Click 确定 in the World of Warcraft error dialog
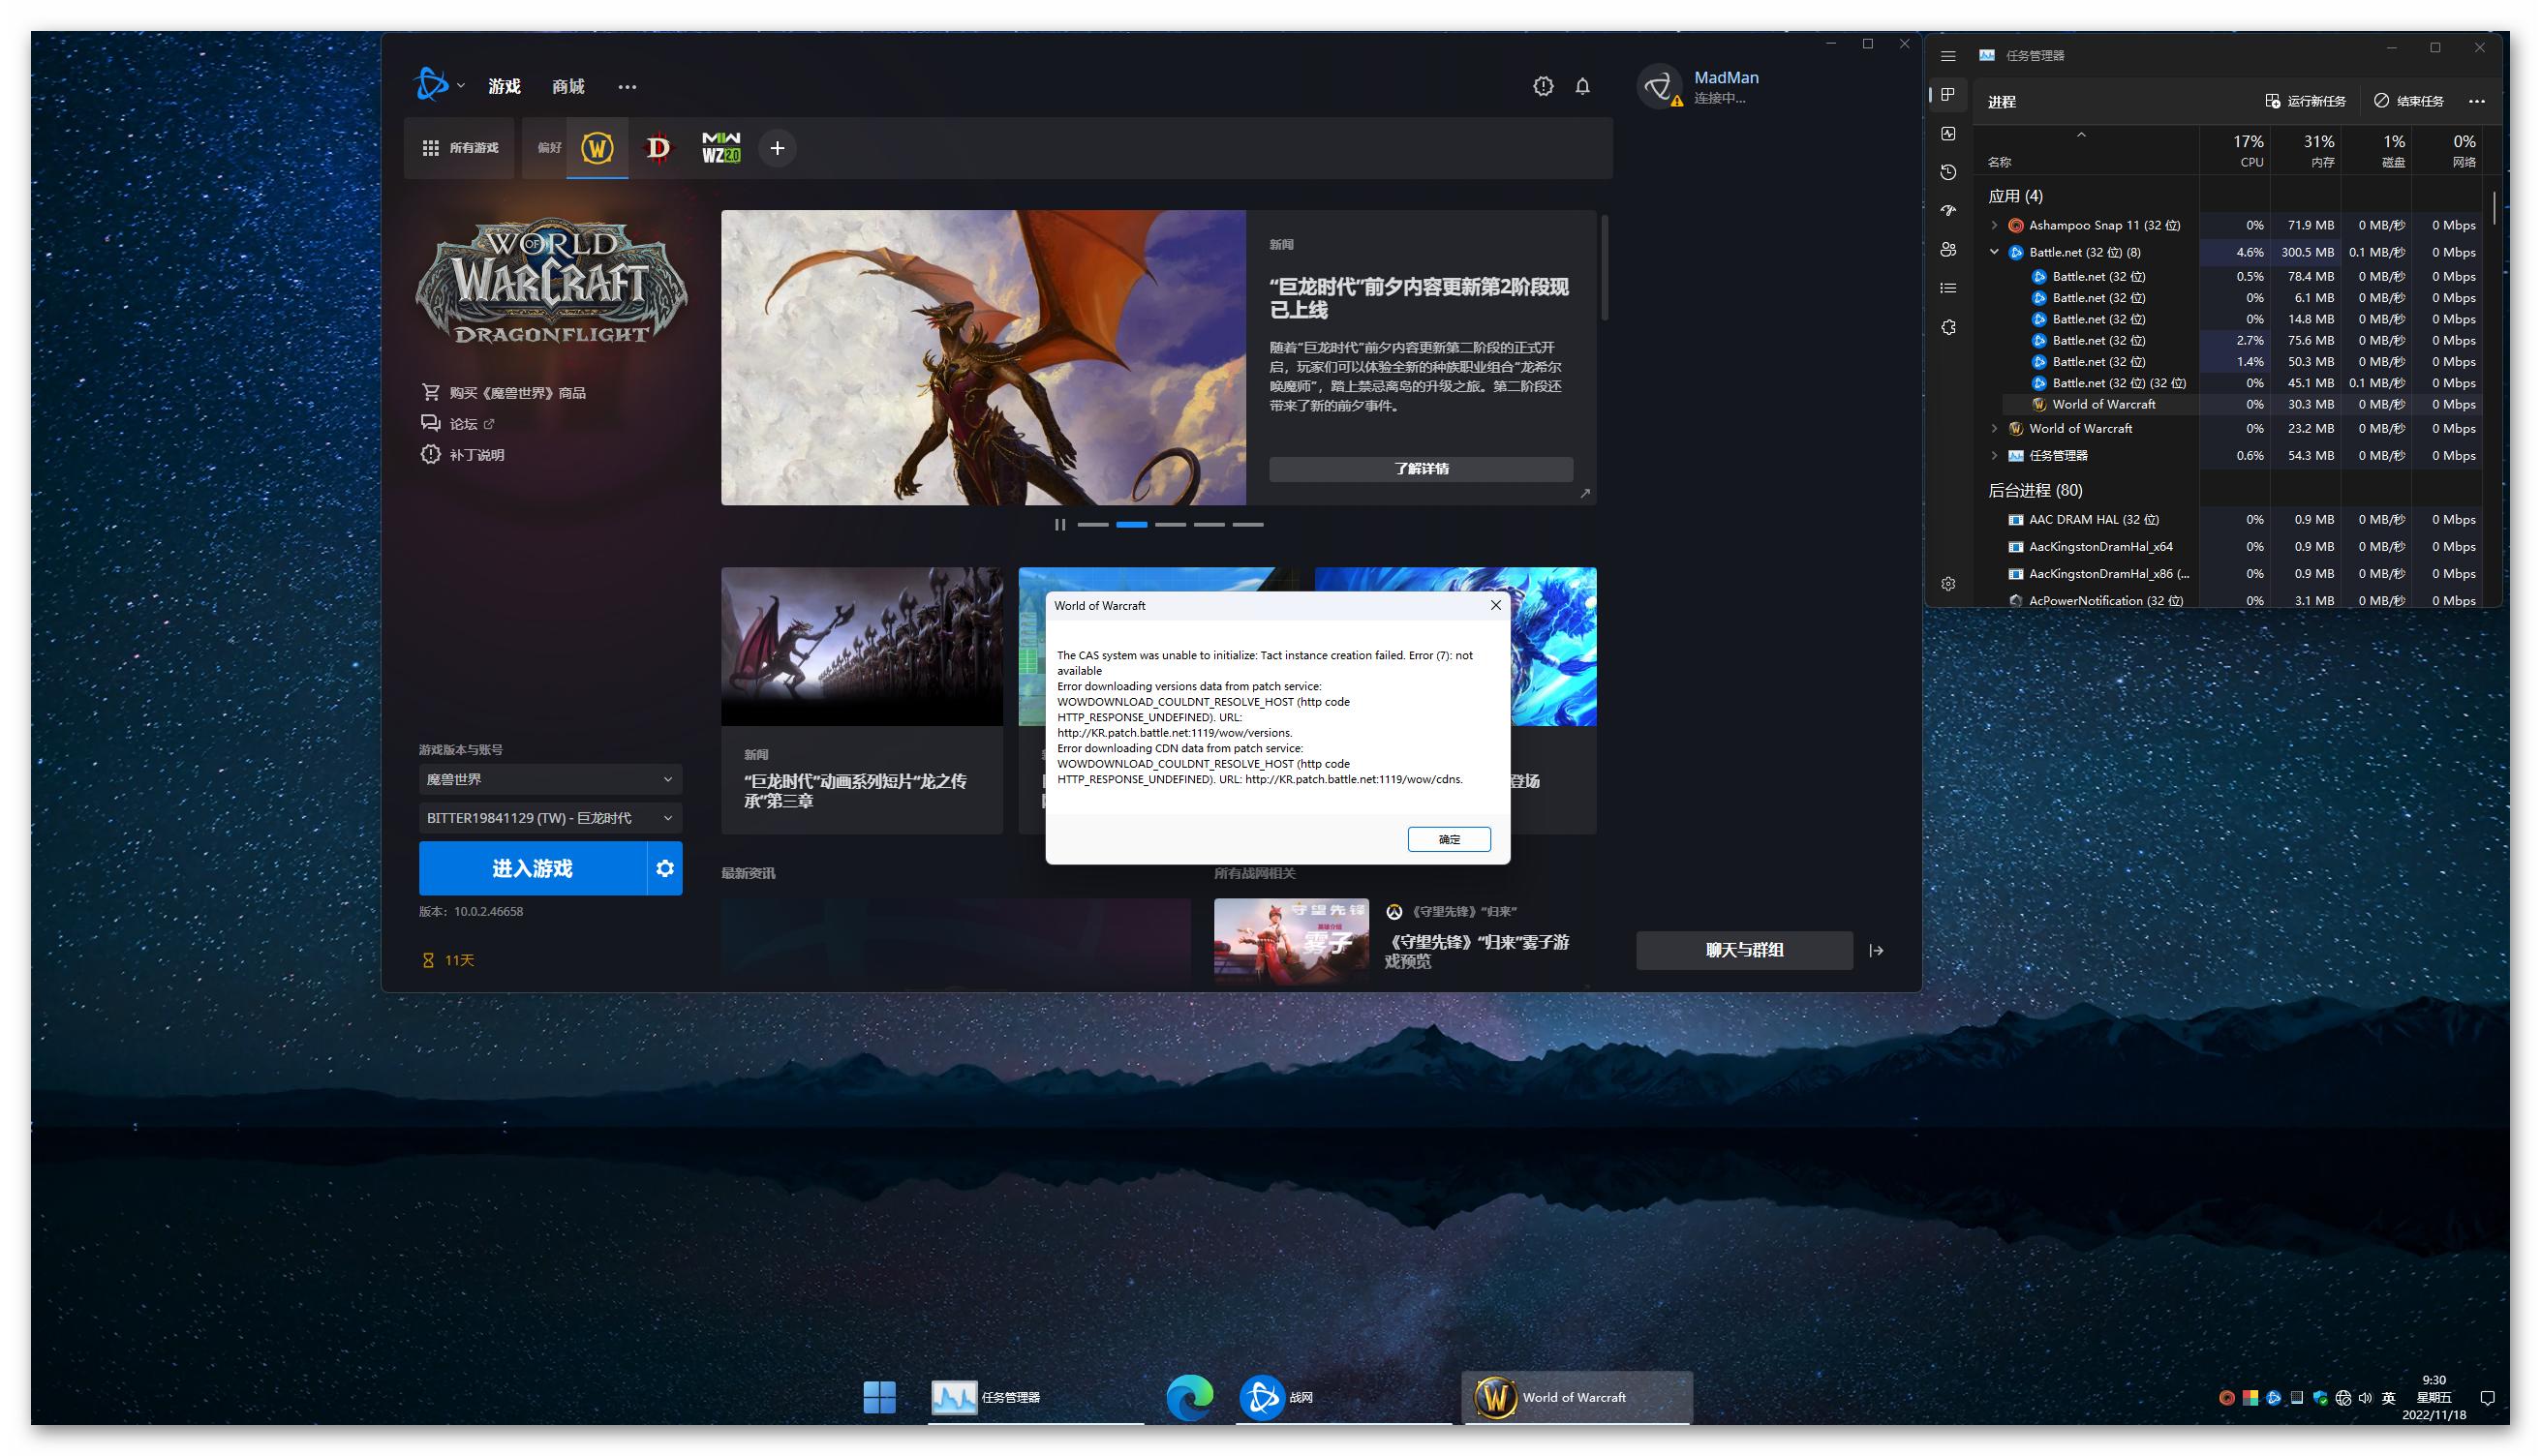The width and height of the screenshot is (2541, 1456). pos(1448,839)
